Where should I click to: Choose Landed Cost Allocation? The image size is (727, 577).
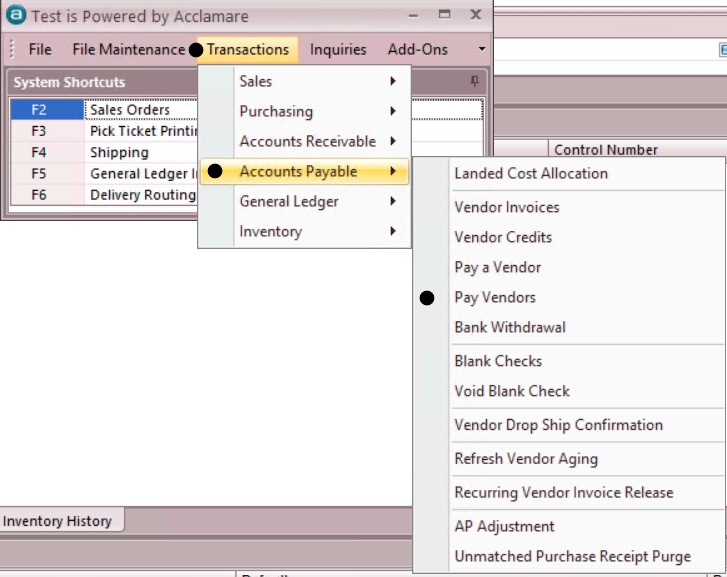coord(531,173)
